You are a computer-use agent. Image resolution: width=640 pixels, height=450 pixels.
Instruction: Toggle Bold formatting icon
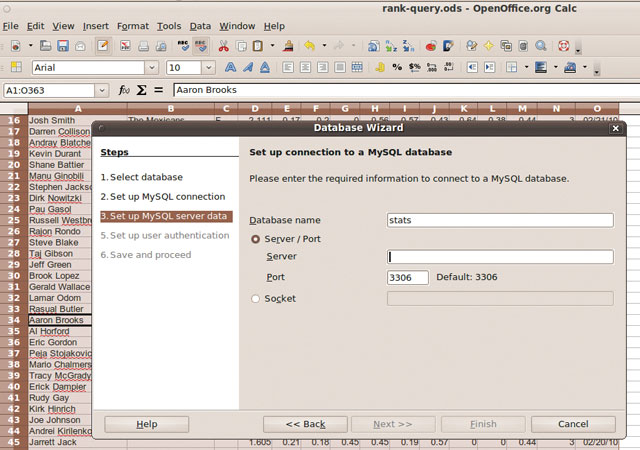pyautogui.click(x=231, y=67)
